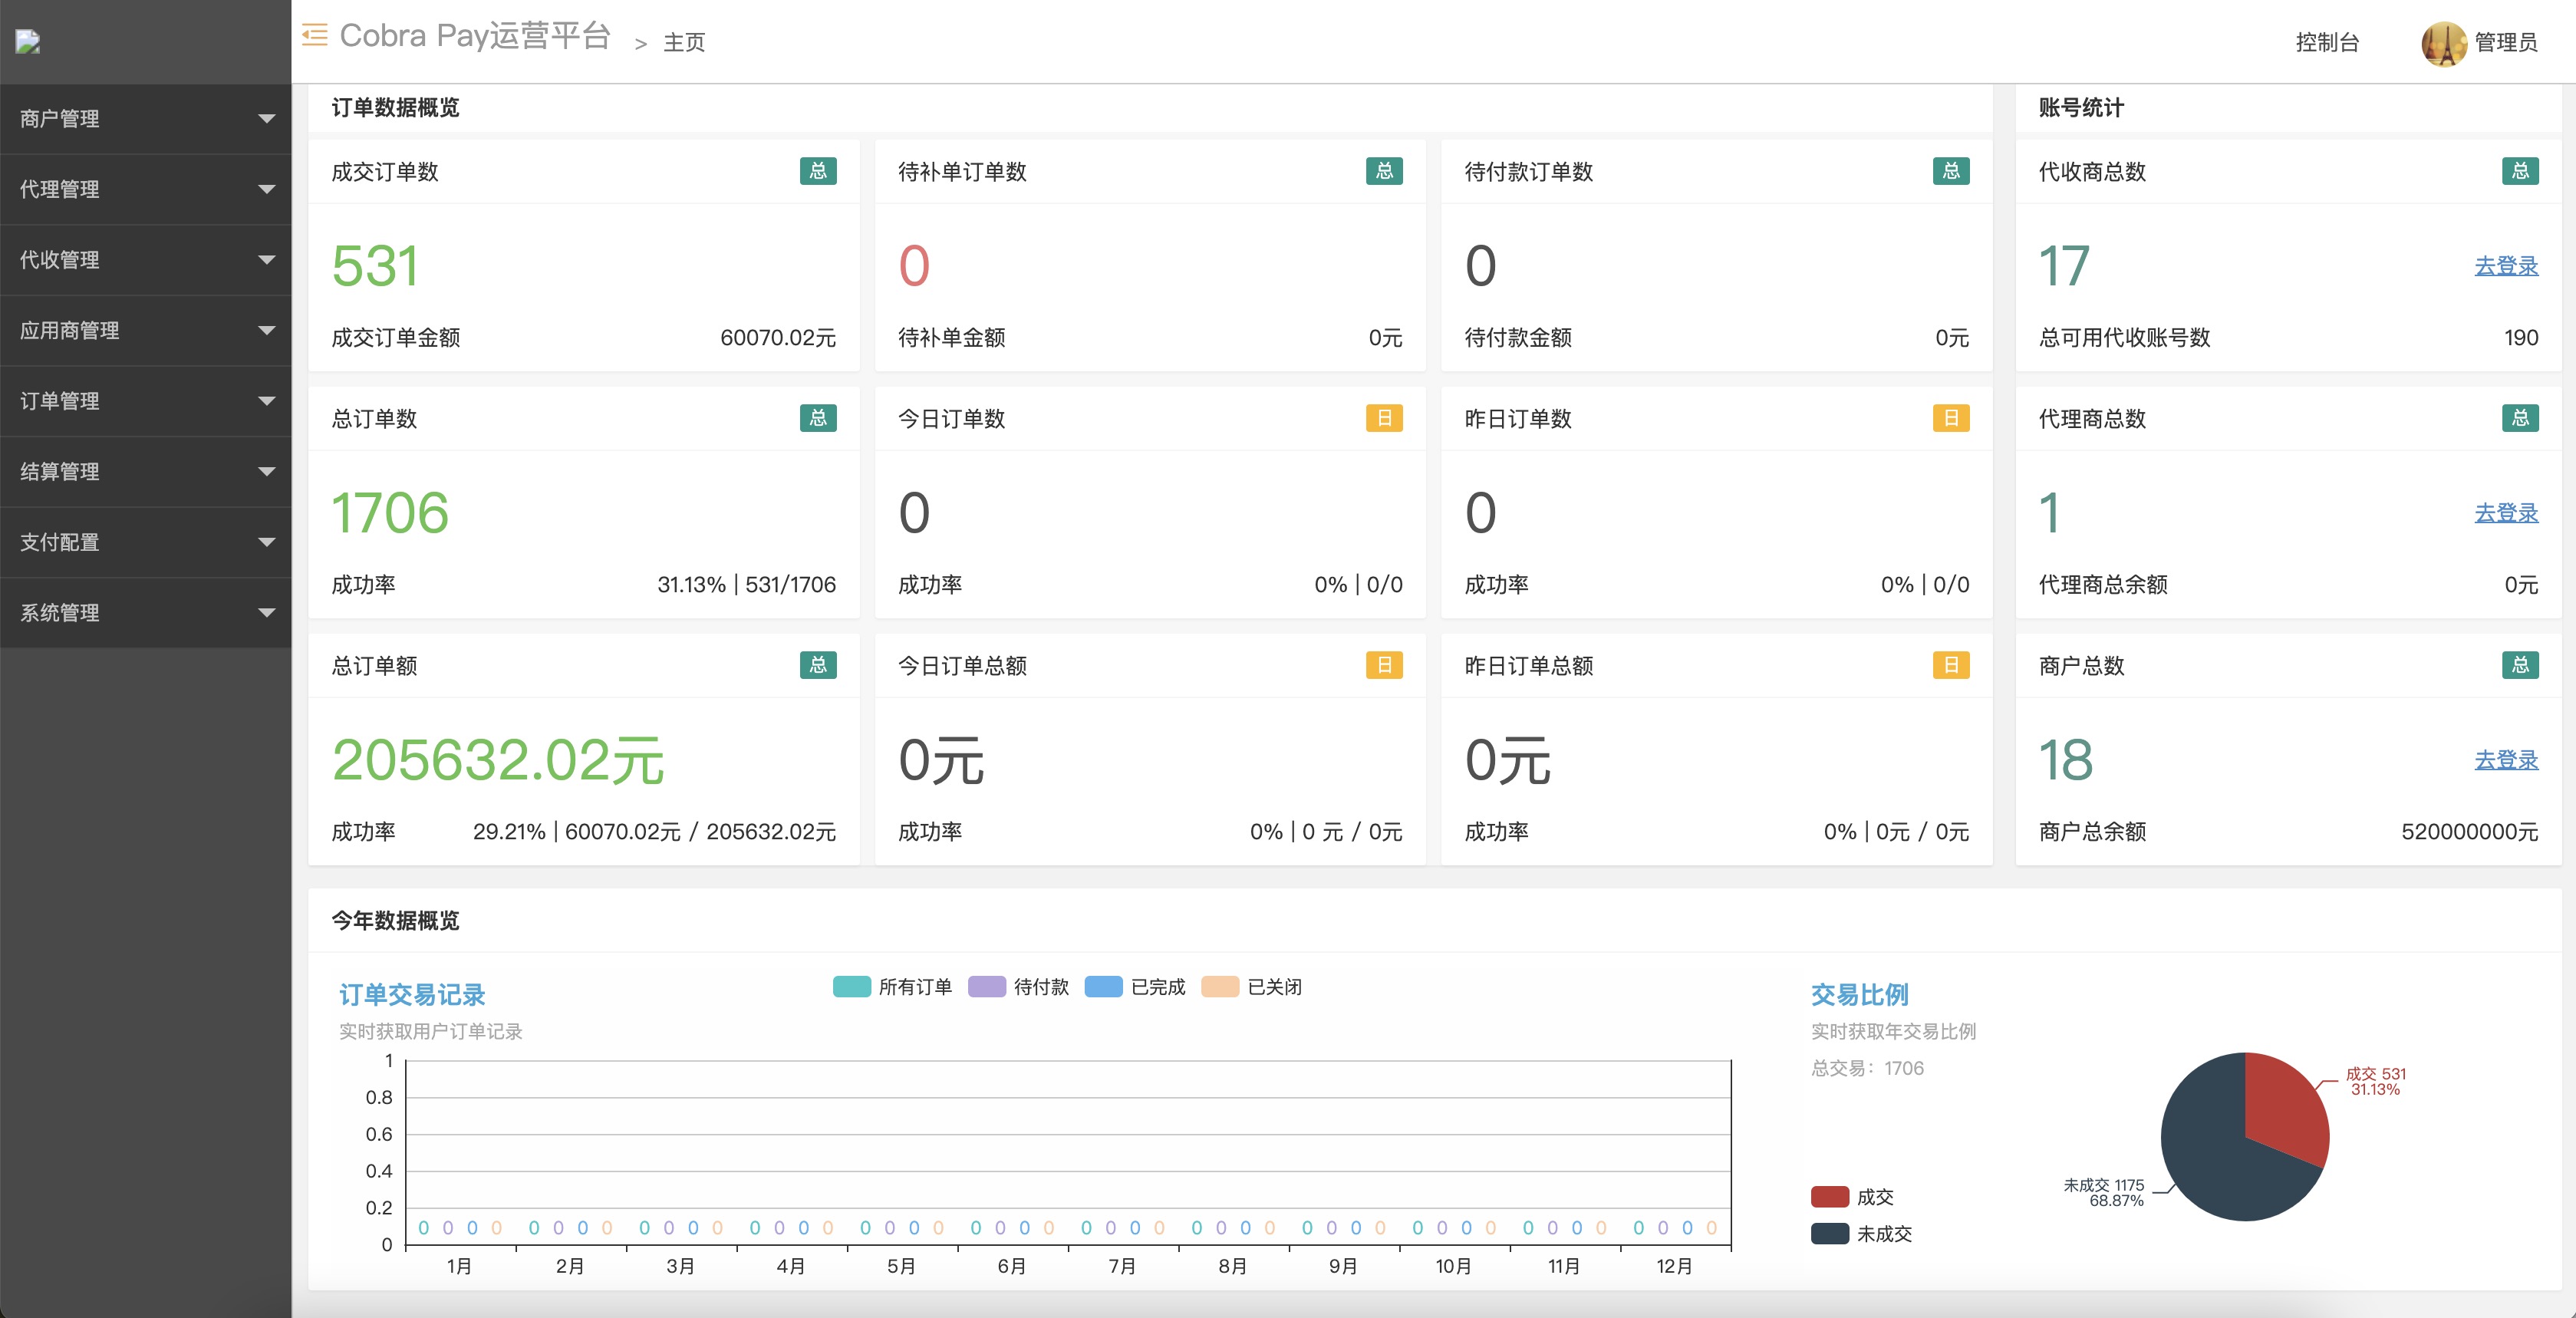The width and height of the screenshot is (2576, 1318).
Task: Click the sidebar collapse hamburger icon
Action: coord(314,35)
